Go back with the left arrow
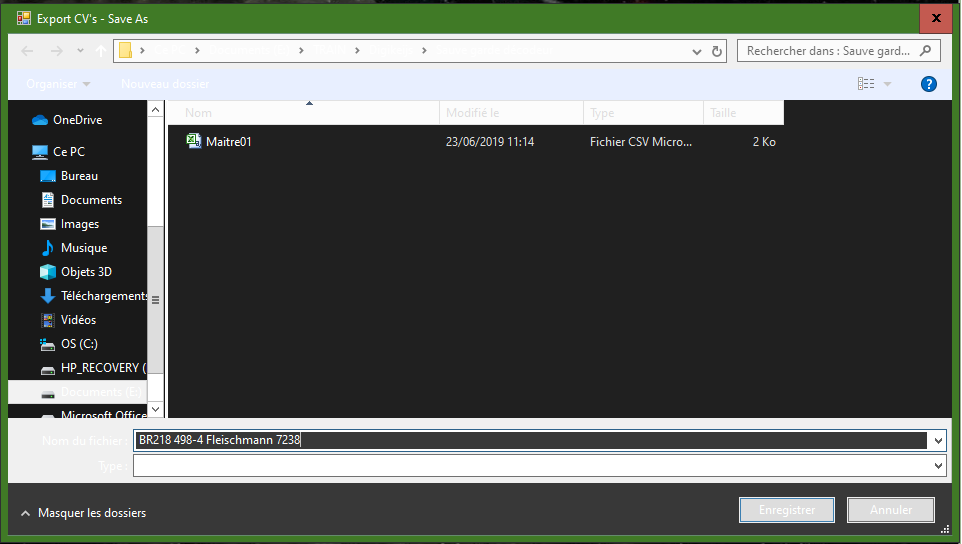The image size is (962, 544). (x=27, y=51)
